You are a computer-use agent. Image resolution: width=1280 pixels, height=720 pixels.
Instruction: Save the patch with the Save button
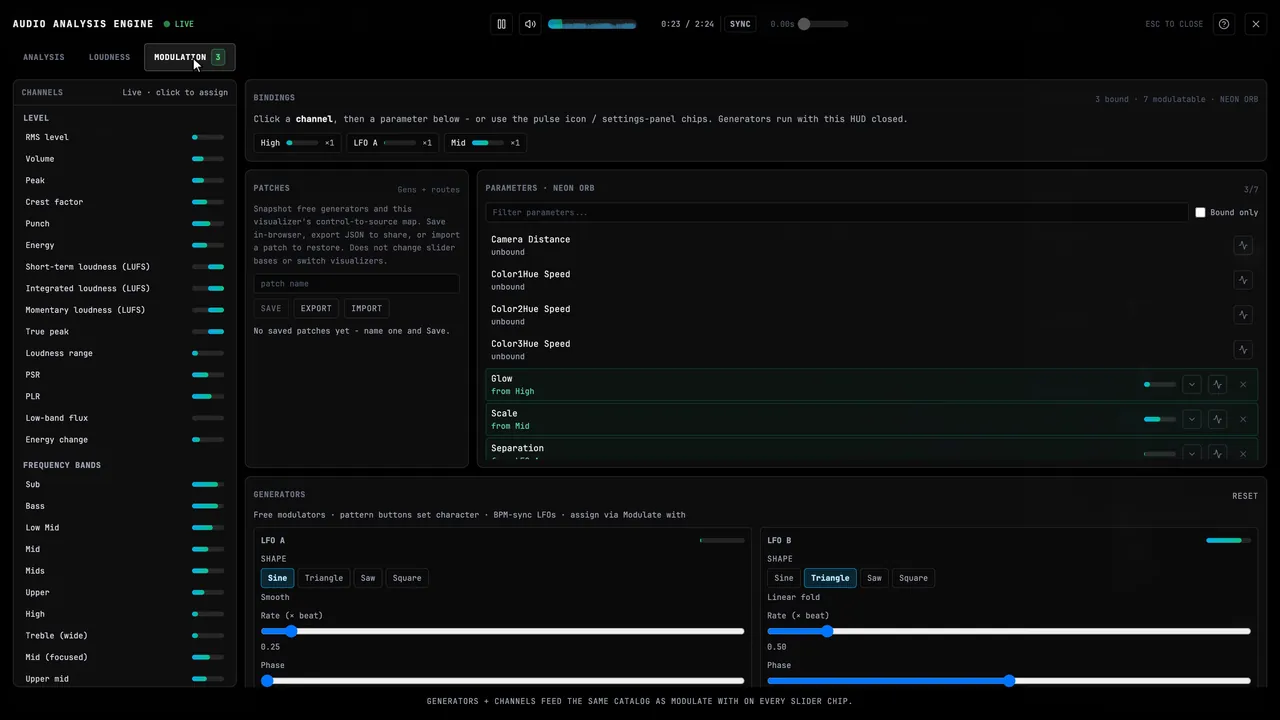point(271,308)
